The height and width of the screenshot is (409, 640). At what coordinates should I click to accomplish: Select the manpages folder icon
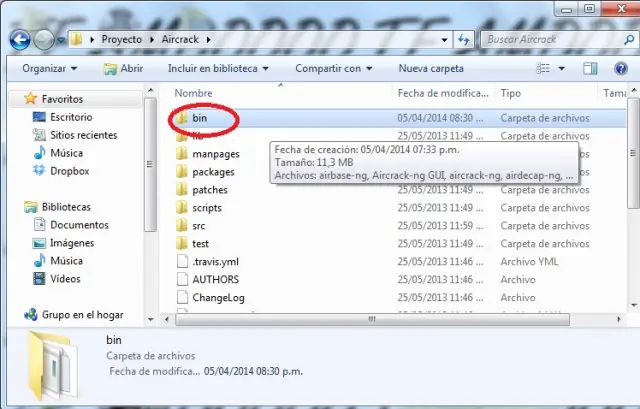click(x=182, y=153)
